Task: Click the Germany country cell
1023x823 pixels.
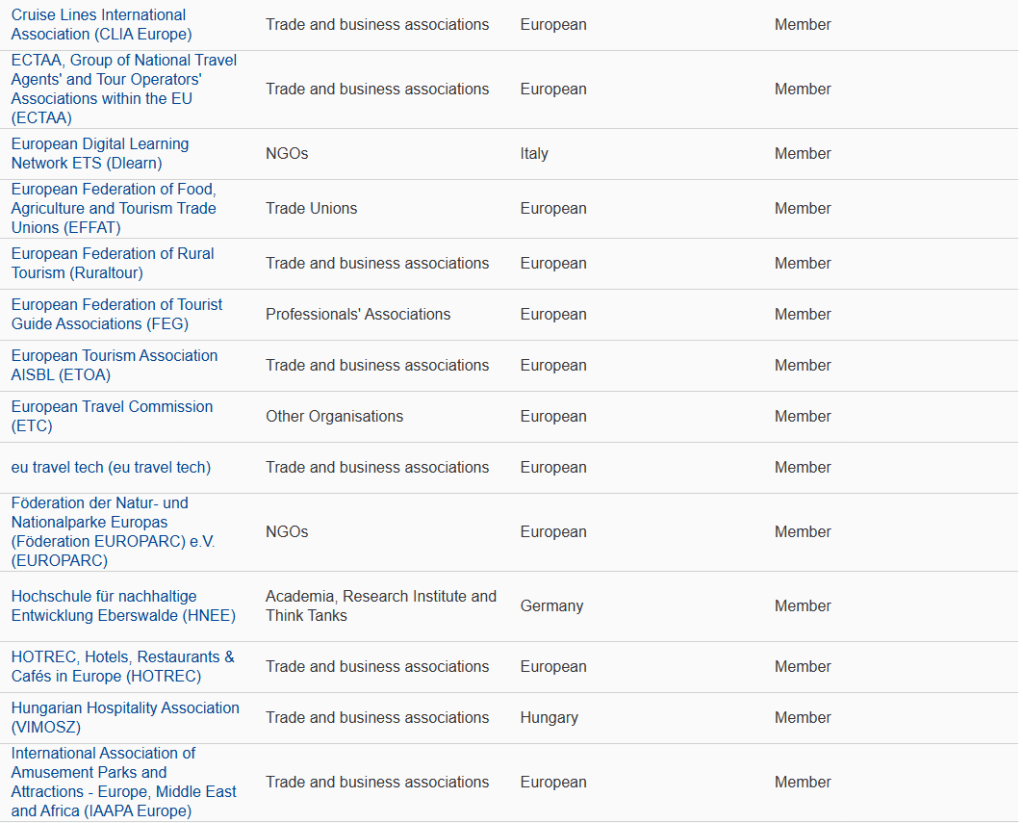Action: (x=551, y=606)
